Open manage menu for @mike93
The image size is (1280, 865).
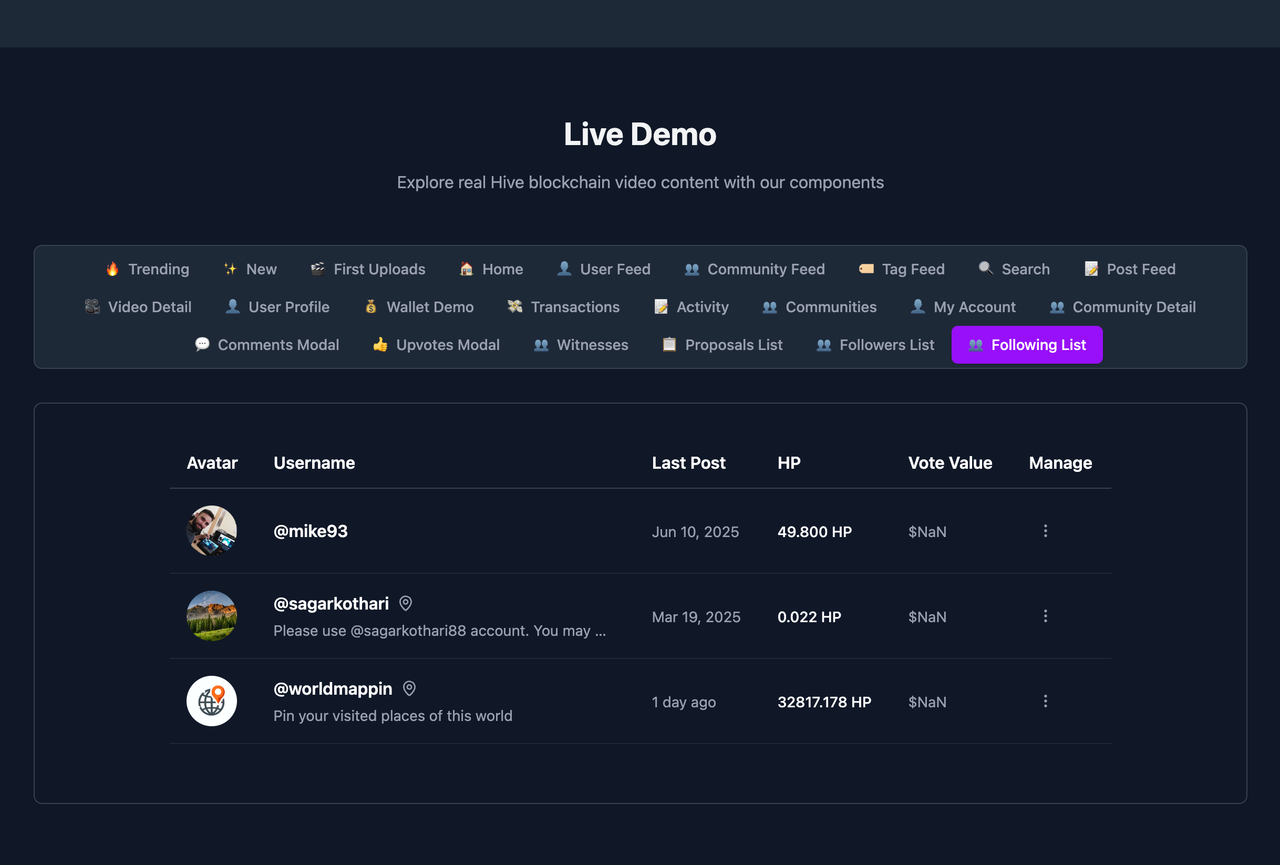tap(1045, 531)
